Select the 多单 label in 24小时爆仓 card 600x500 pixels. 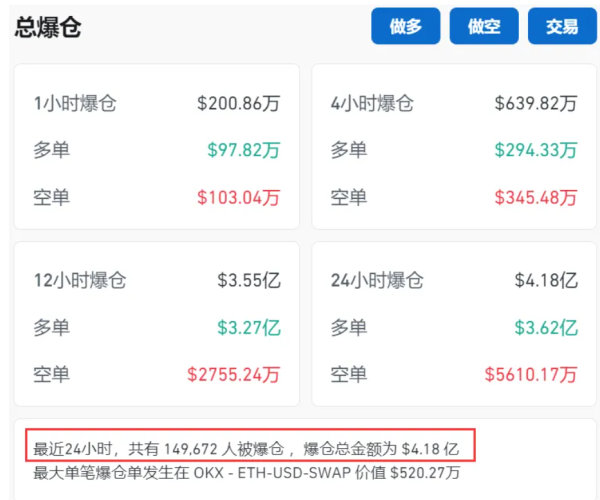[x=349, y=328]
